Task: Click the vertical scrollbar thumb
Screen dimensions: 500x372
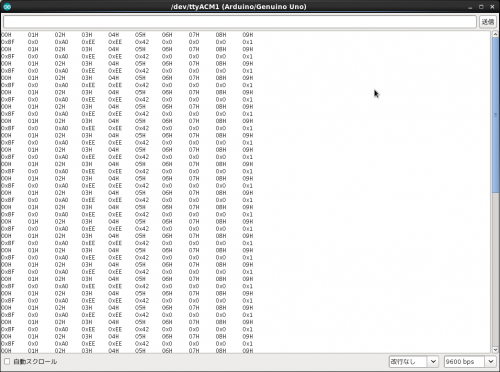Action: pos(495,115)
